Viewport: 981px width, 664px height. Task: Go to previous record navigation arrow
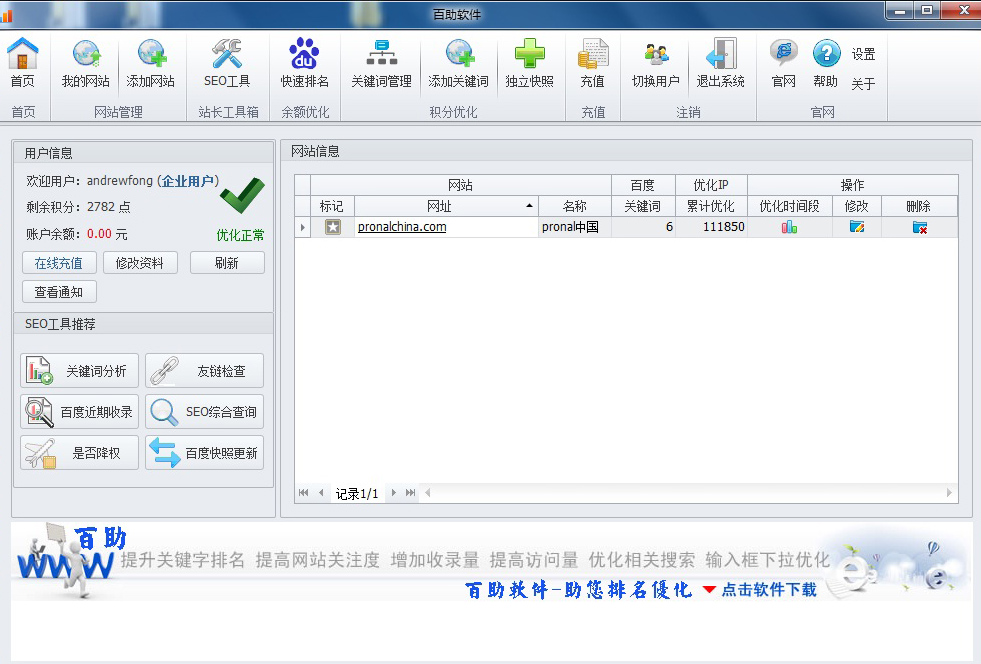click(x=321, y=493)
